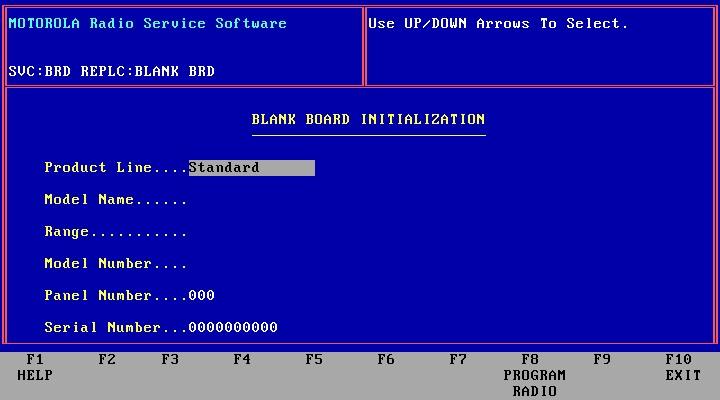Click the F7 function key slot

pos(458,359)
